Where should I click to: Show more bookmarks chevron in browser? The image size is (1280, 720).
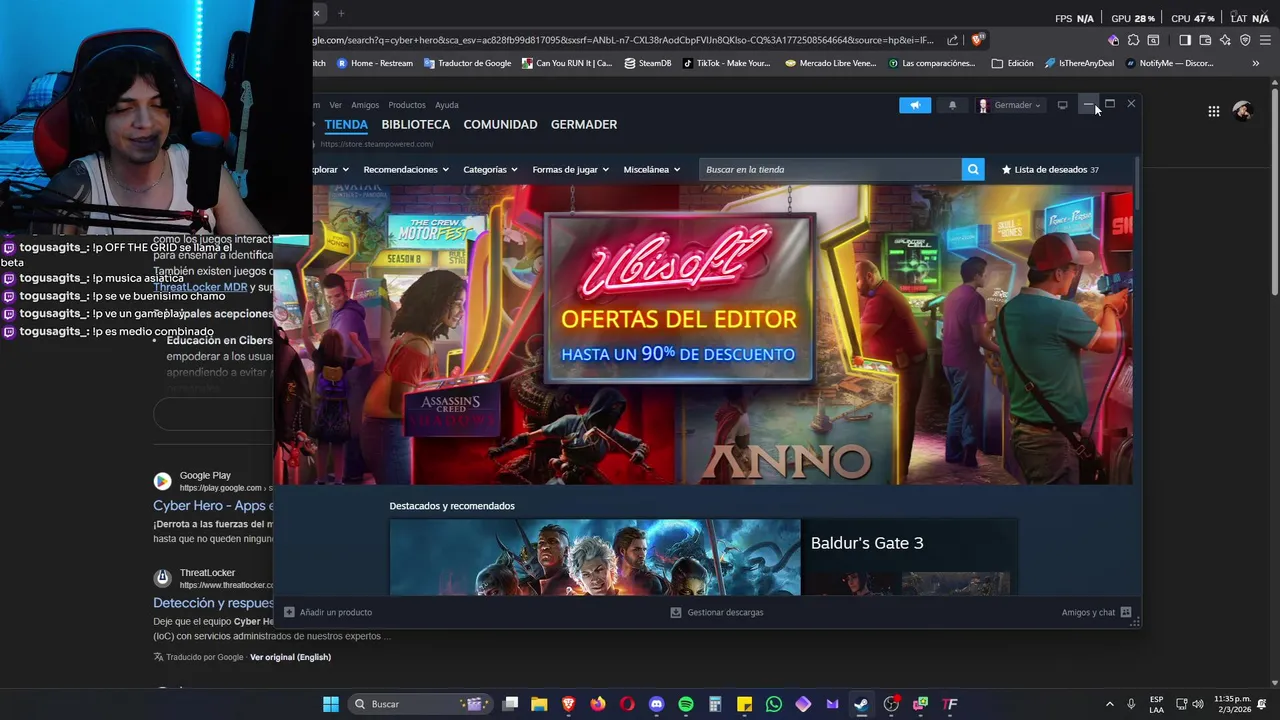click(x=1255, y=63)
